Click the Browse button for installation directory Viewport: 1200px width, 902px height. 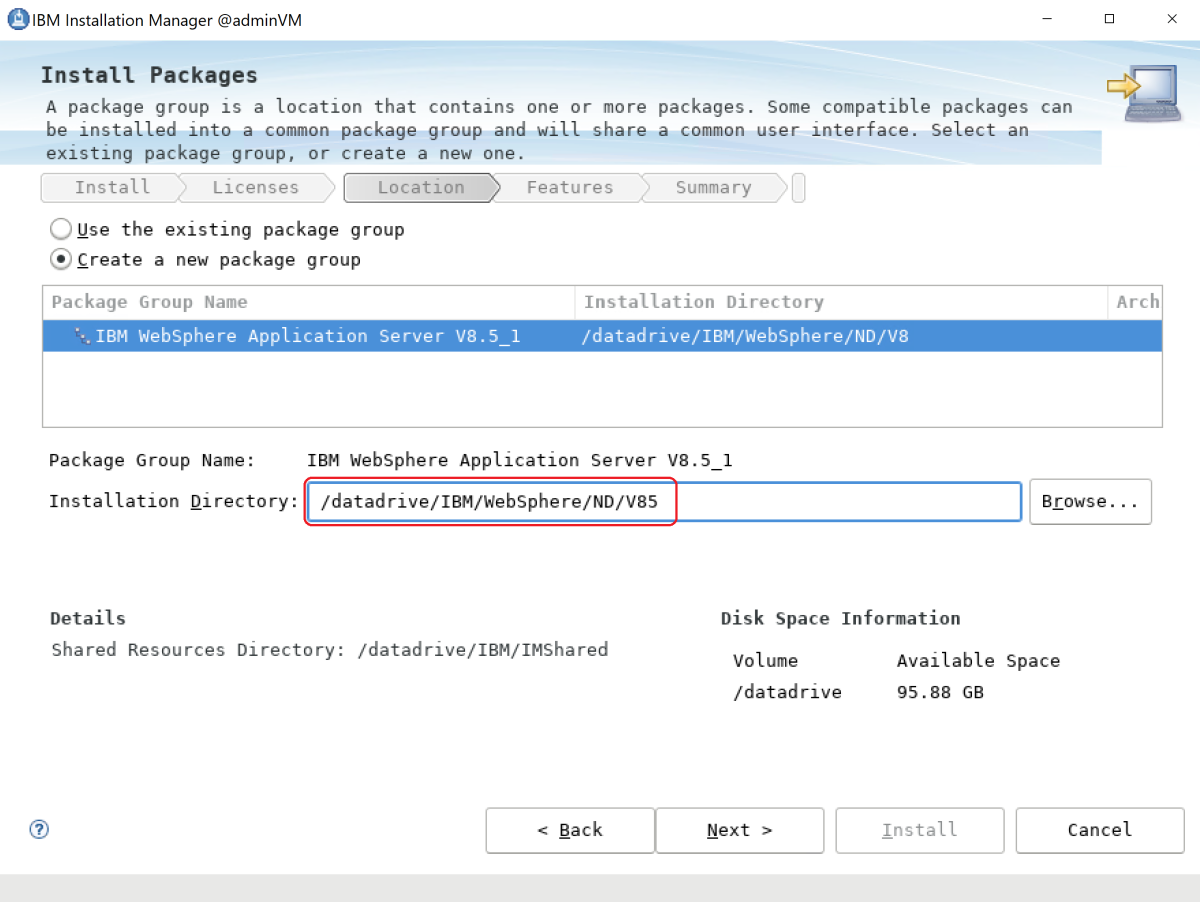click(x=1090, y=501)
